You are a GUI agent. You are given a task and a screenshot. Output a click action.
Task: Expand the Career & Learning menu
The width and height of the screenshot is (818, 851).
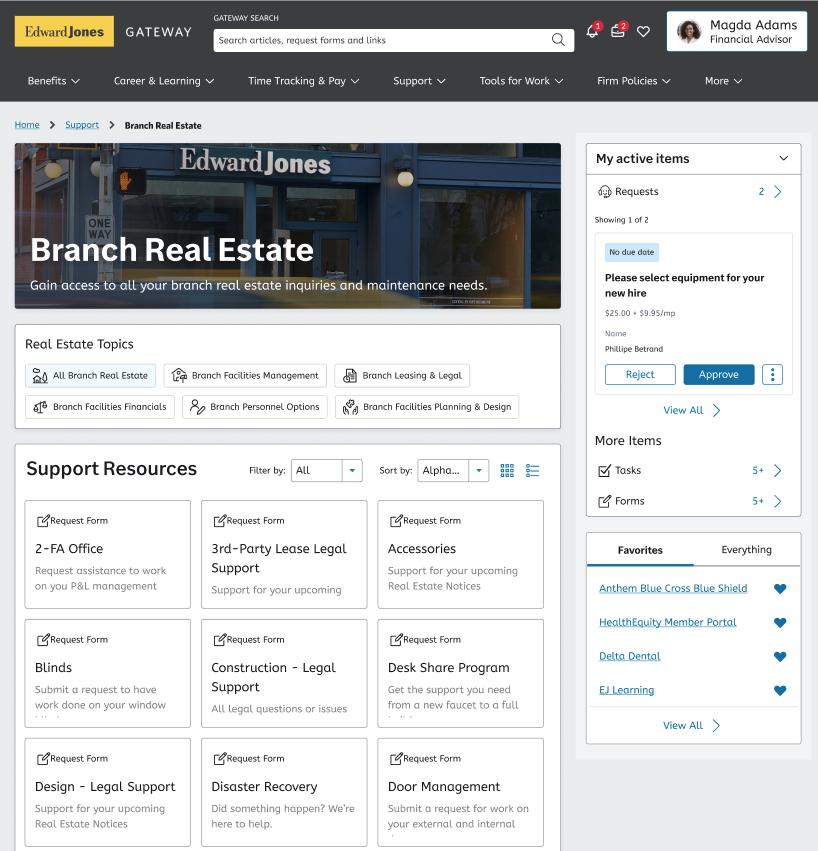[x=164, y=81]
